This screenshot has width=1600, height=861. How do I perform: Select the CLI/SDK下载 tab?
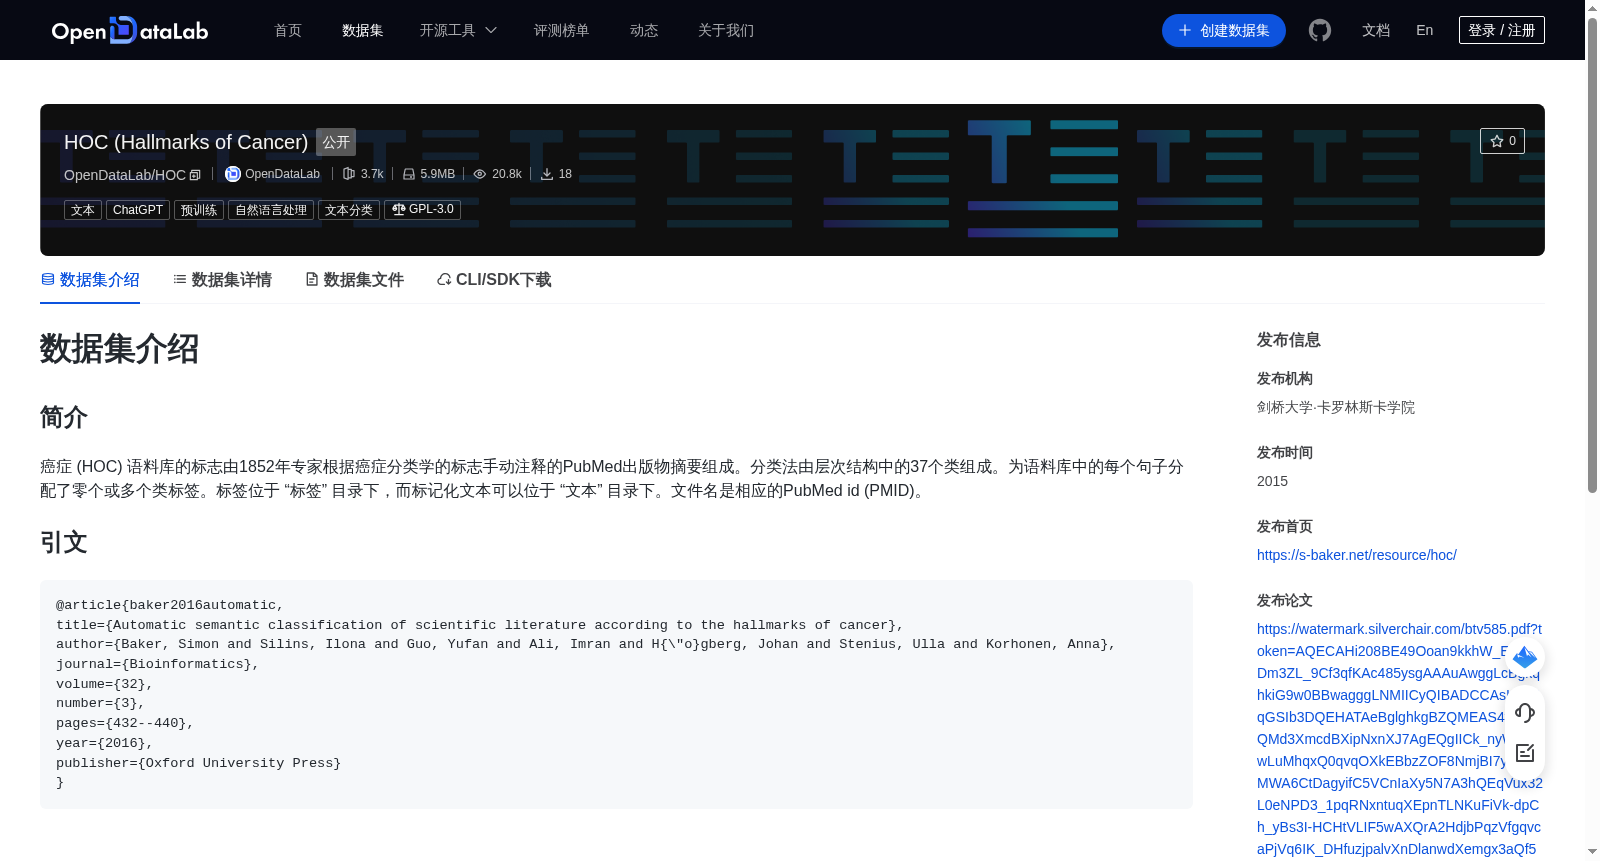click(494, 280)
